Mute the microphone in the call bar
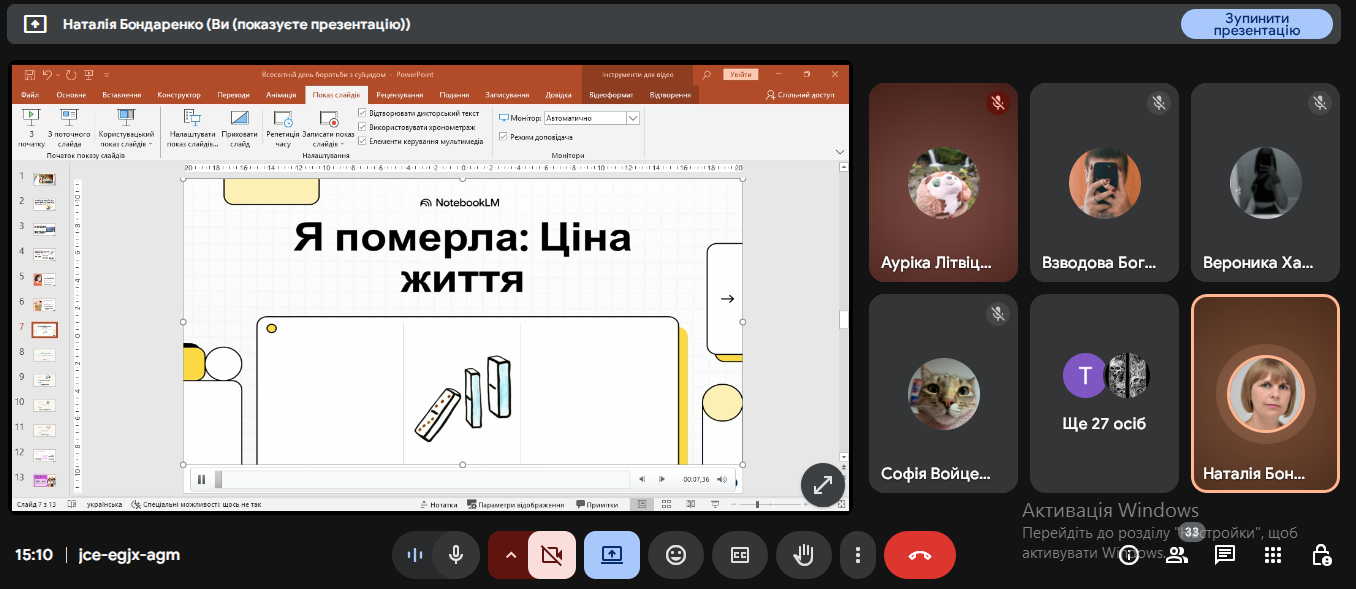1356x589 pixels. tap(456, 555)
